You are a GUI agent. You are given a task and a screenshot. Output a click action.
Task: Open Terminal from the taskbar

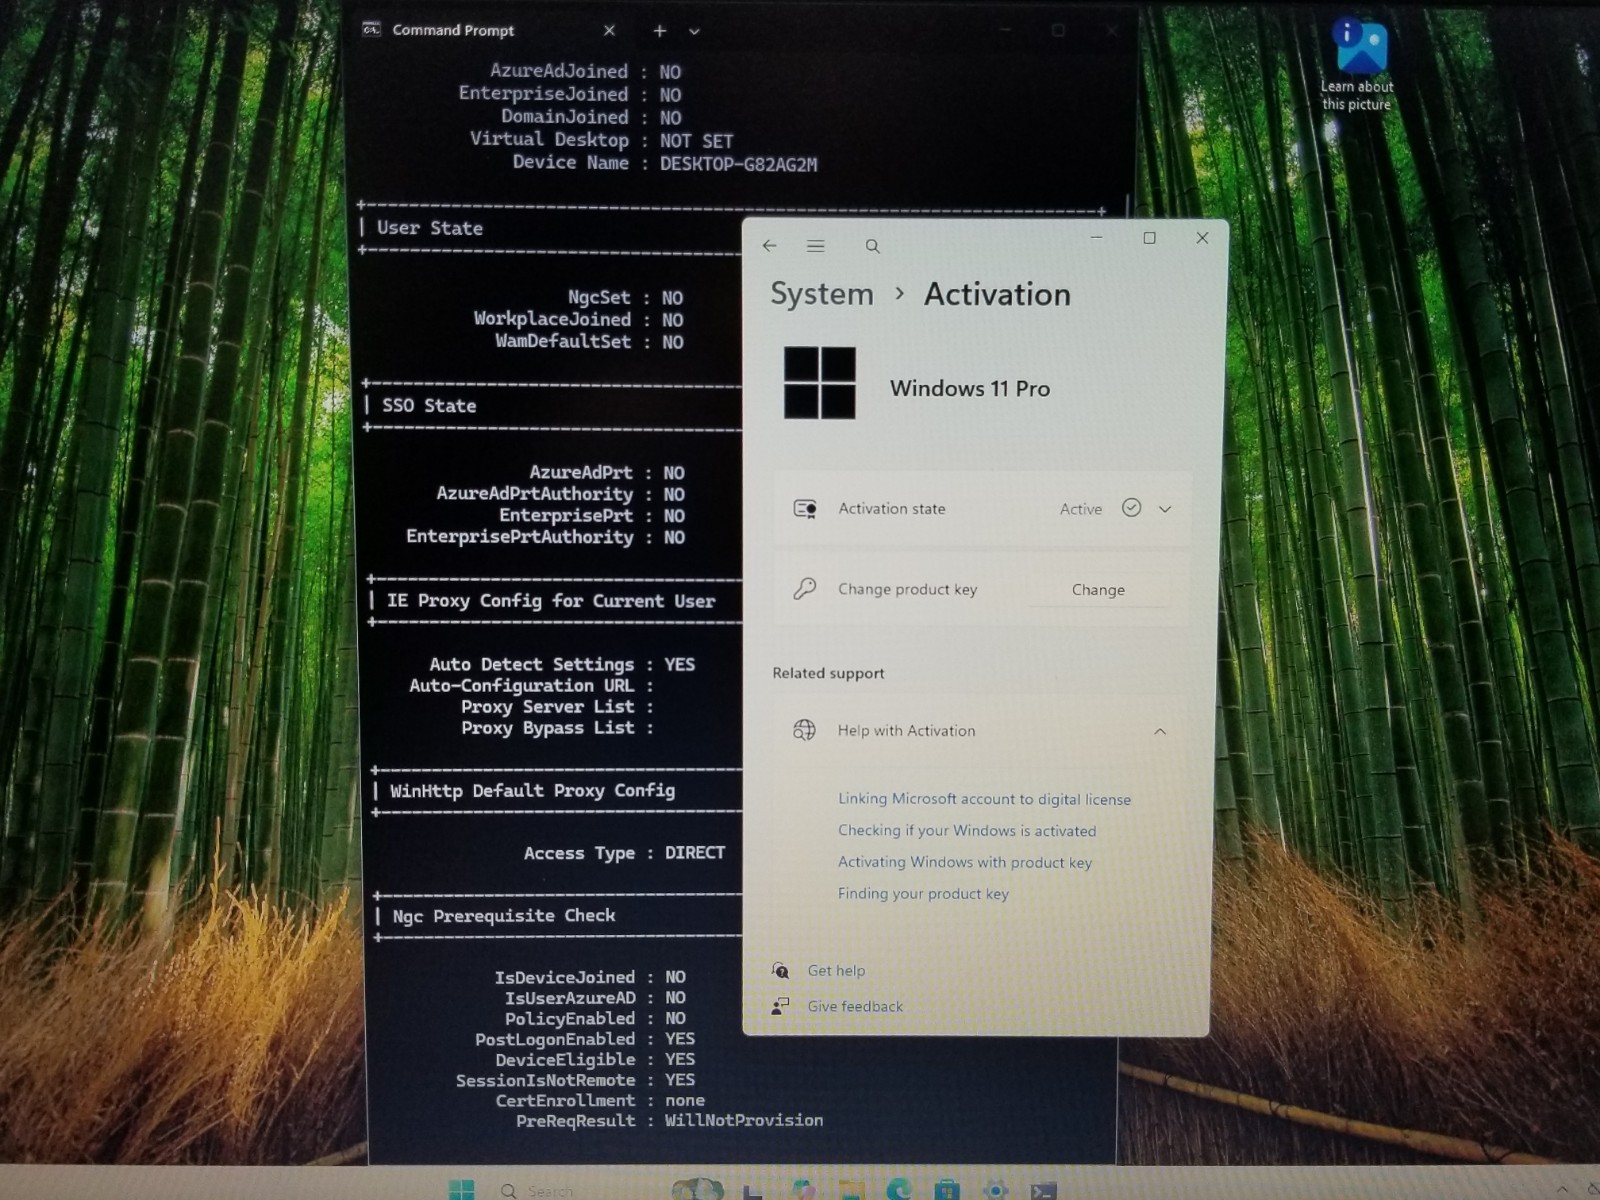pyautogui.click(x=1043, y=1190)
